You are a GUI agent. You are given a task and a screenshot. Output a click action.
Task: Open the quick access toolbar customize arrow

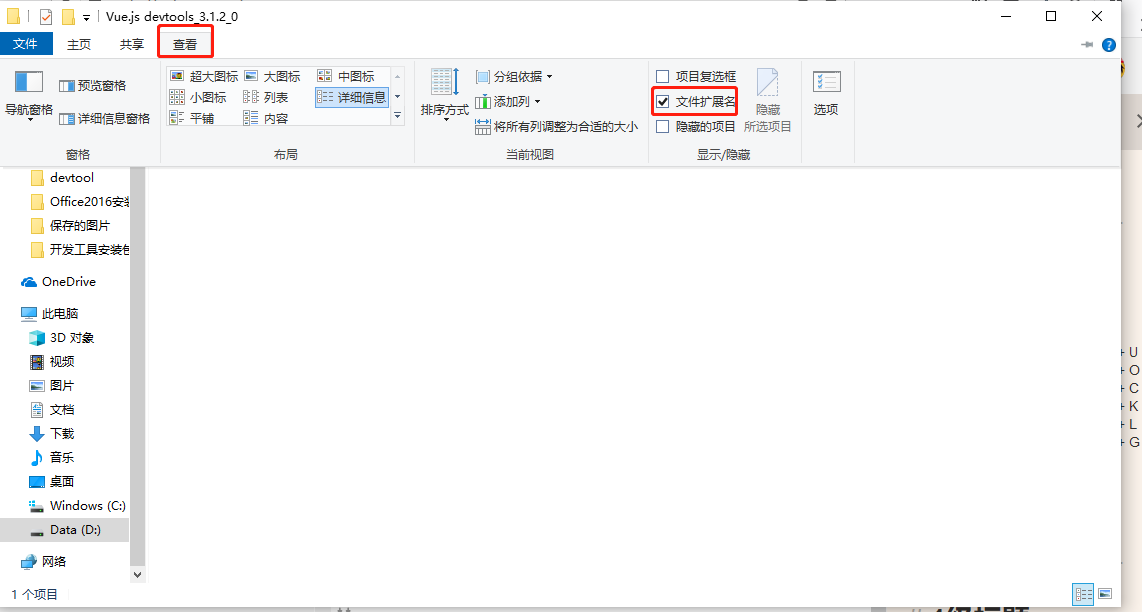point(87,17)
